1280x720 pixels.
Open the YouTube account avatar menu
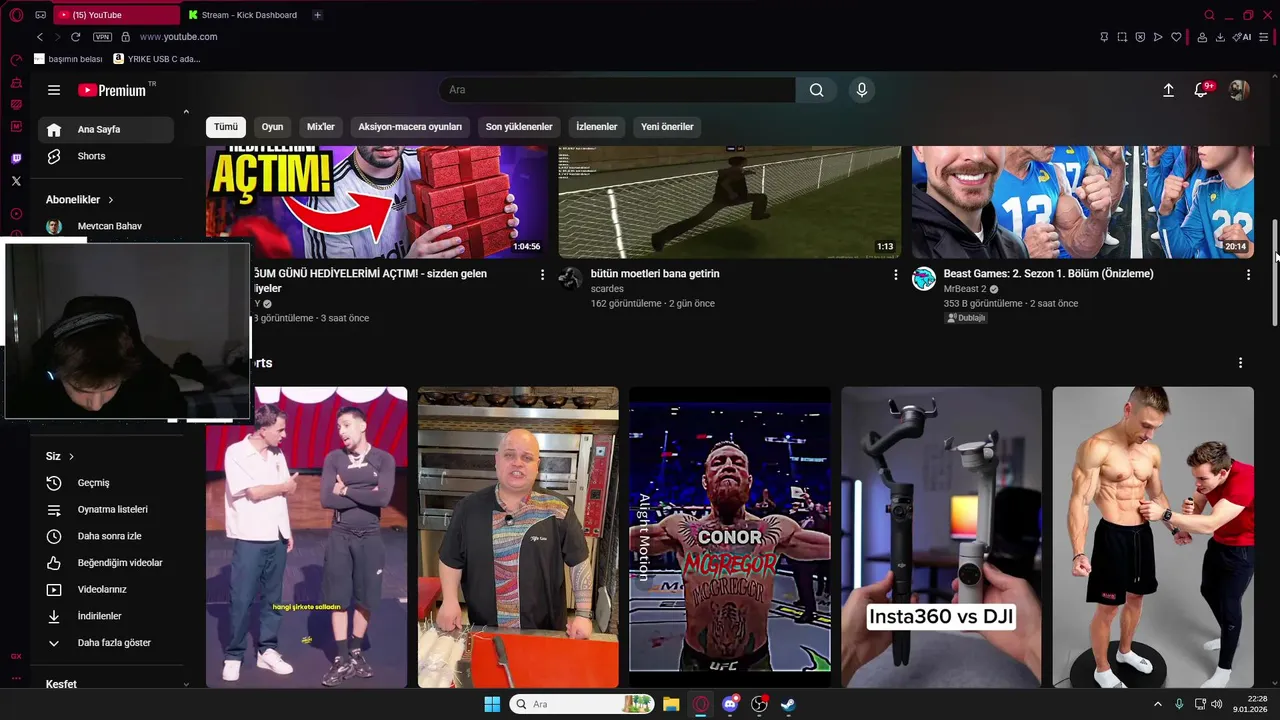[1239, 90]
